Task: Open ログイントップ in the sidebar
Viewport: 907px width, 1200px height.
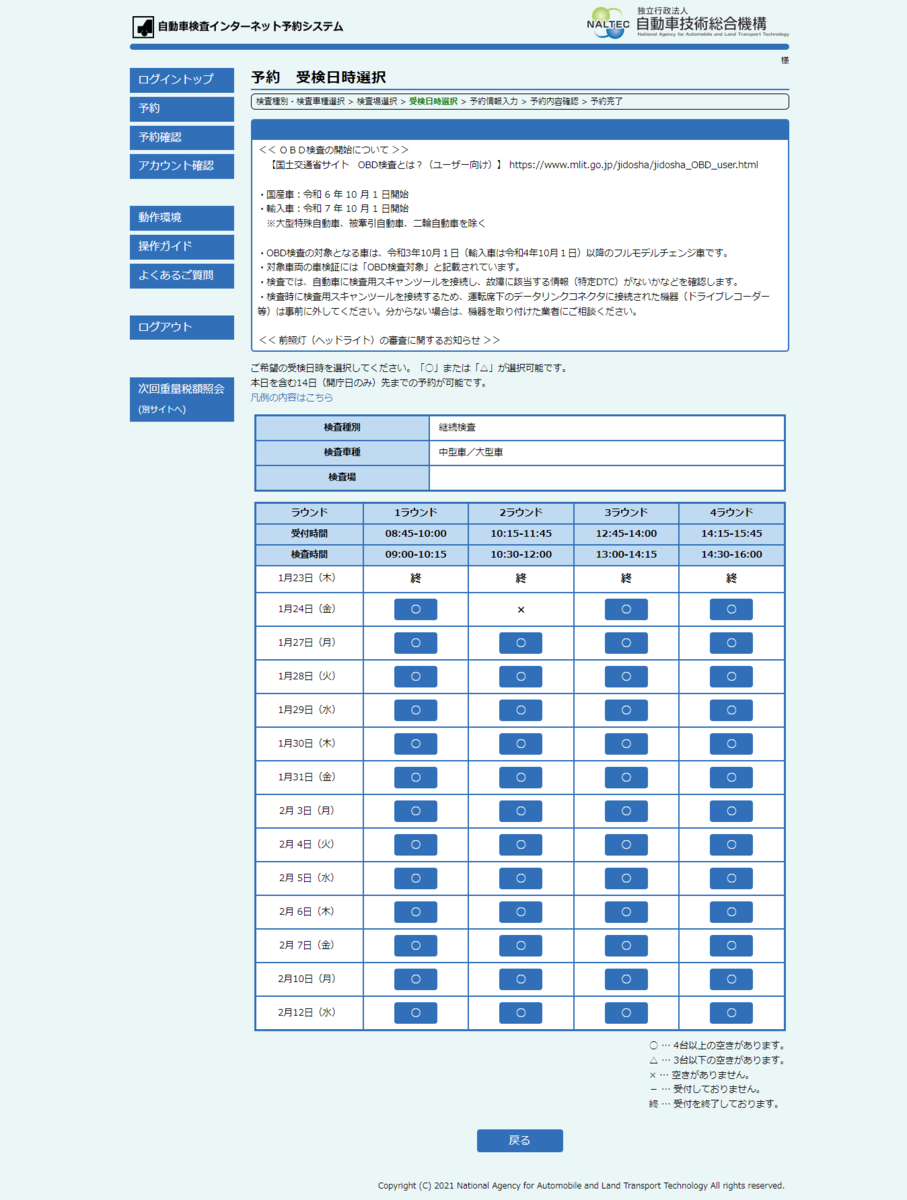Action: tap(182, 79)
